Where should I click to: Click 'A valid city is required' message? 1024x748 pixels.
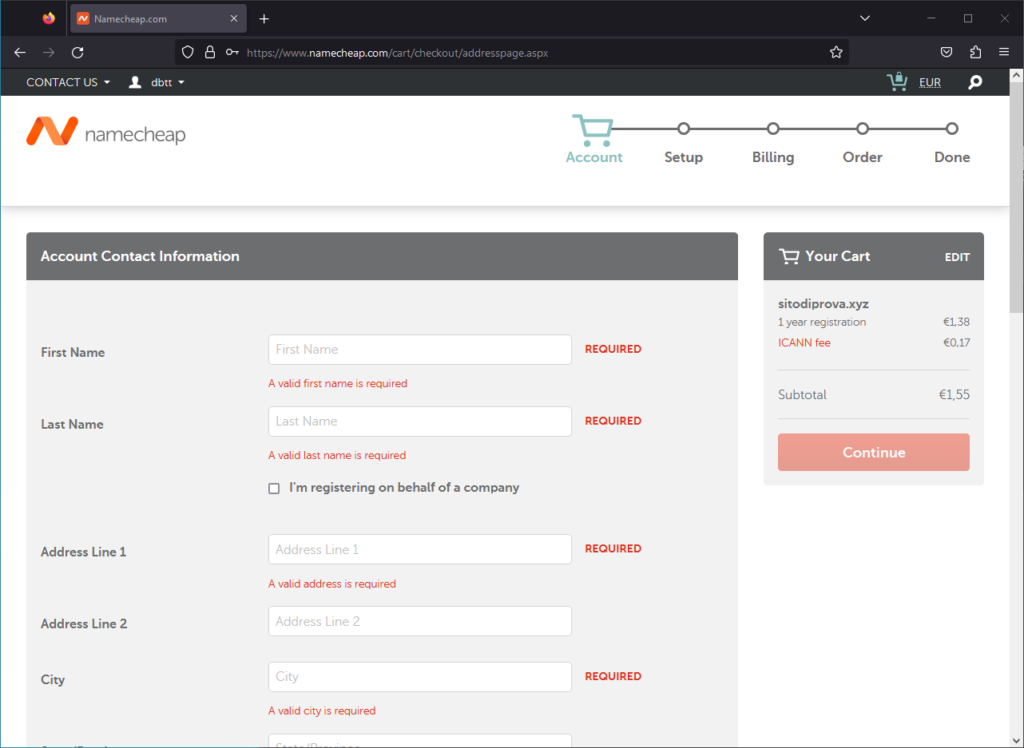point(322,711)
